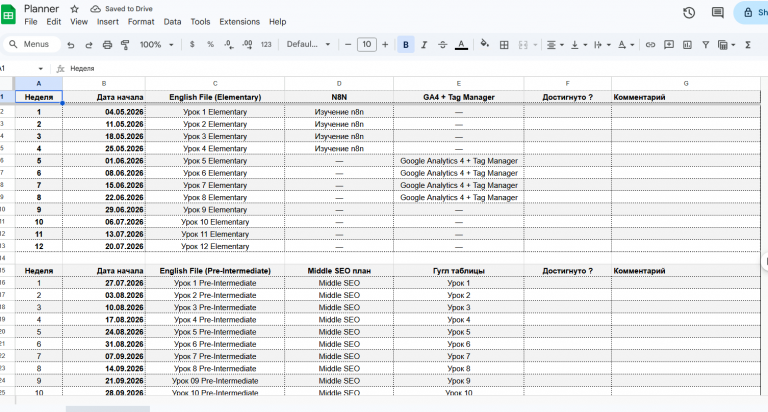This screenshot has width=768, height=412.
Task: Open the Name box dropdown arrow
Action: [x=41, y=69]
